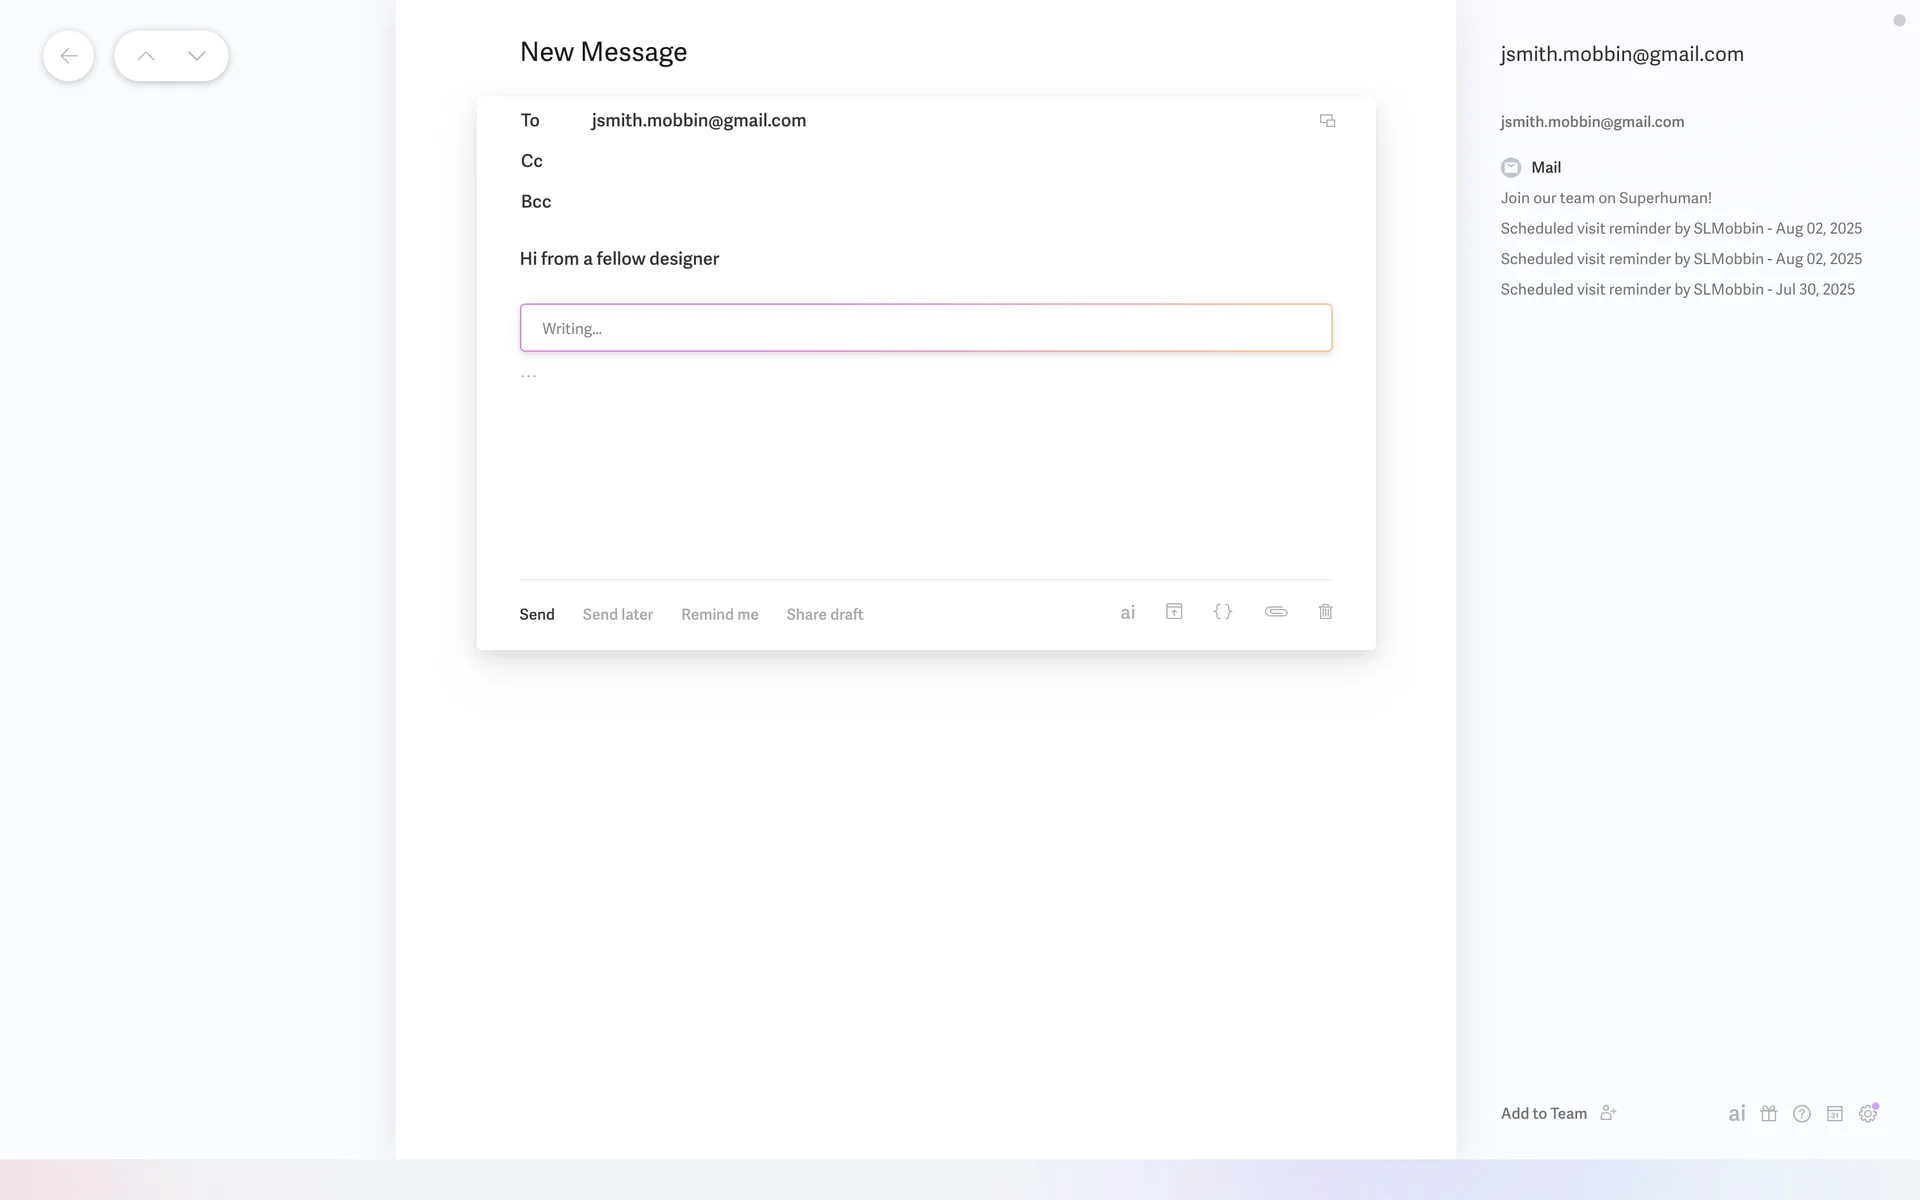Click the back arrow button
This screenshot has width=1920, height=1200.
click(x=68, y=56)
